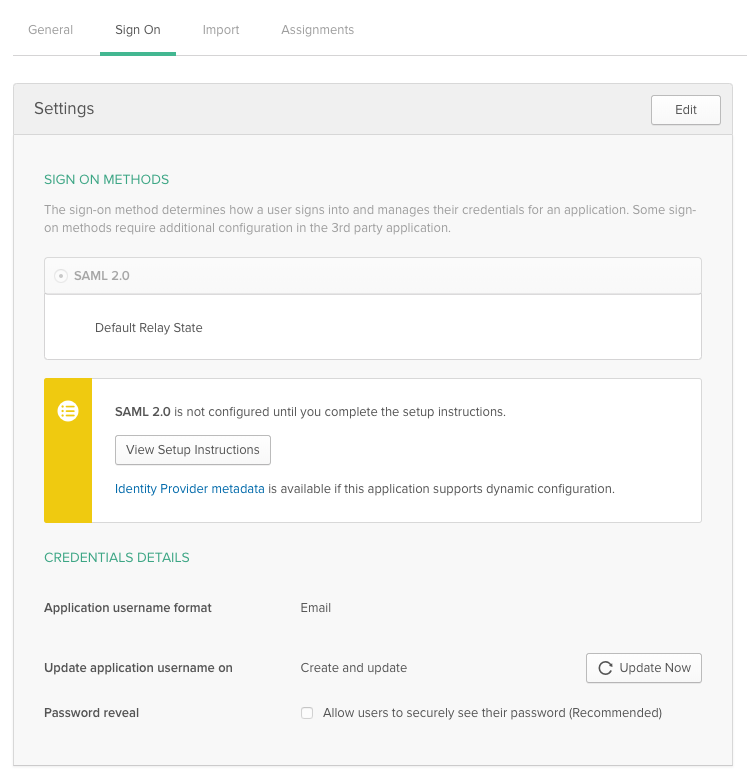This screenshot has width=747, height=780.
Task: Go to the Assignments tab
Action: [317, 30]
